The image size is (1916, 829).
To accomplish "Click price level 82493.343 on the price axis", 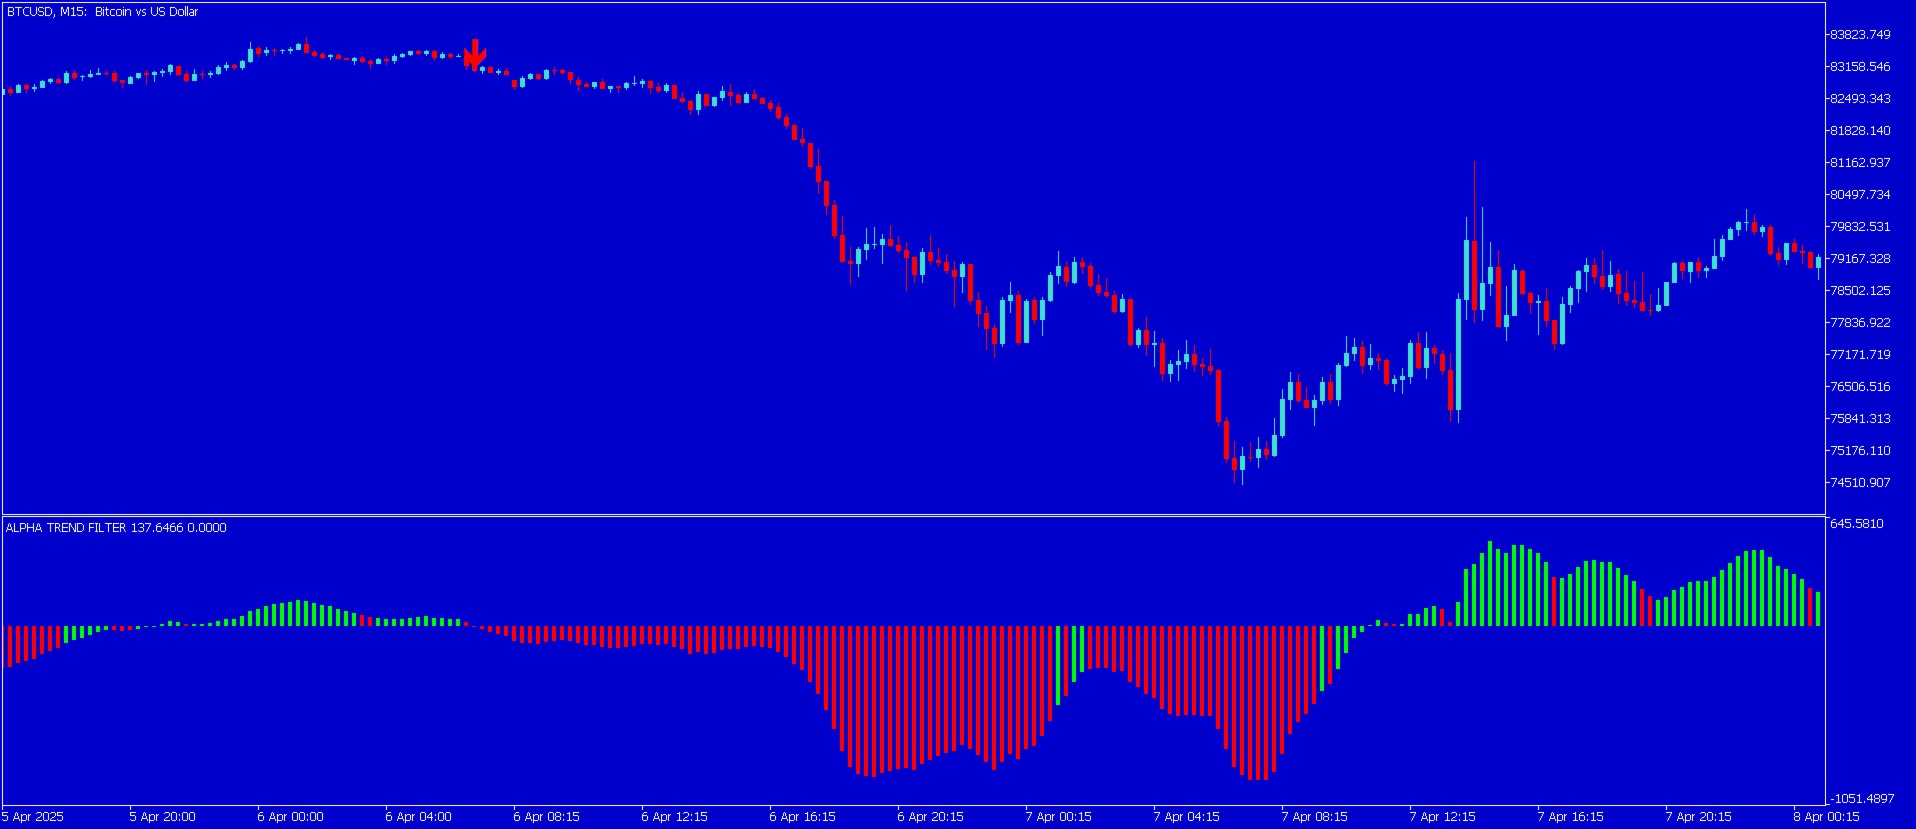I will [x=1860, y=99].
